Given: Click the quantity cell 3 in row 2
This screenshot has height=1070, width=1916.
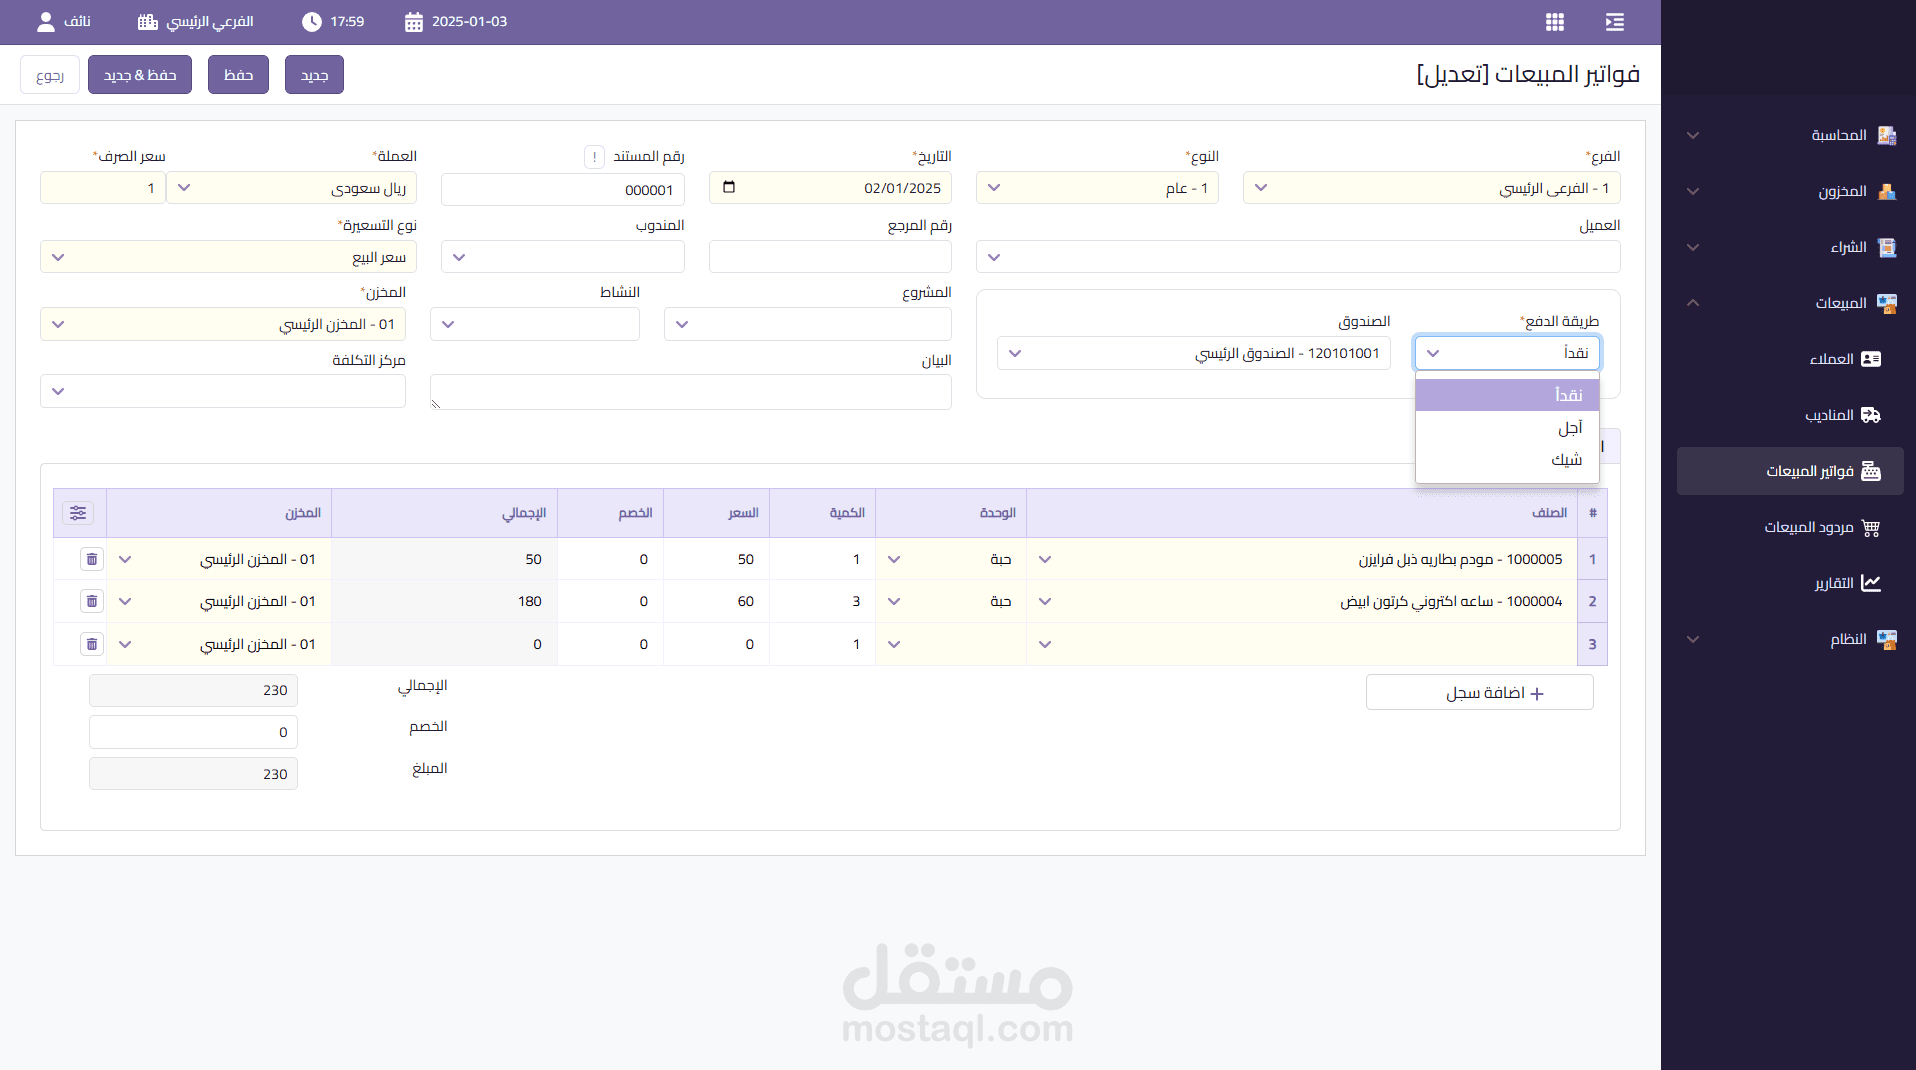Looking at the screenshot, I should [823, 601].
